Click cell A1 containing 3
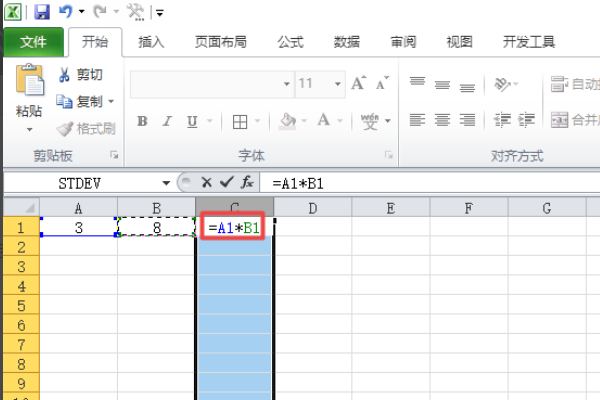The image size is (600, 400). (78, 227)
